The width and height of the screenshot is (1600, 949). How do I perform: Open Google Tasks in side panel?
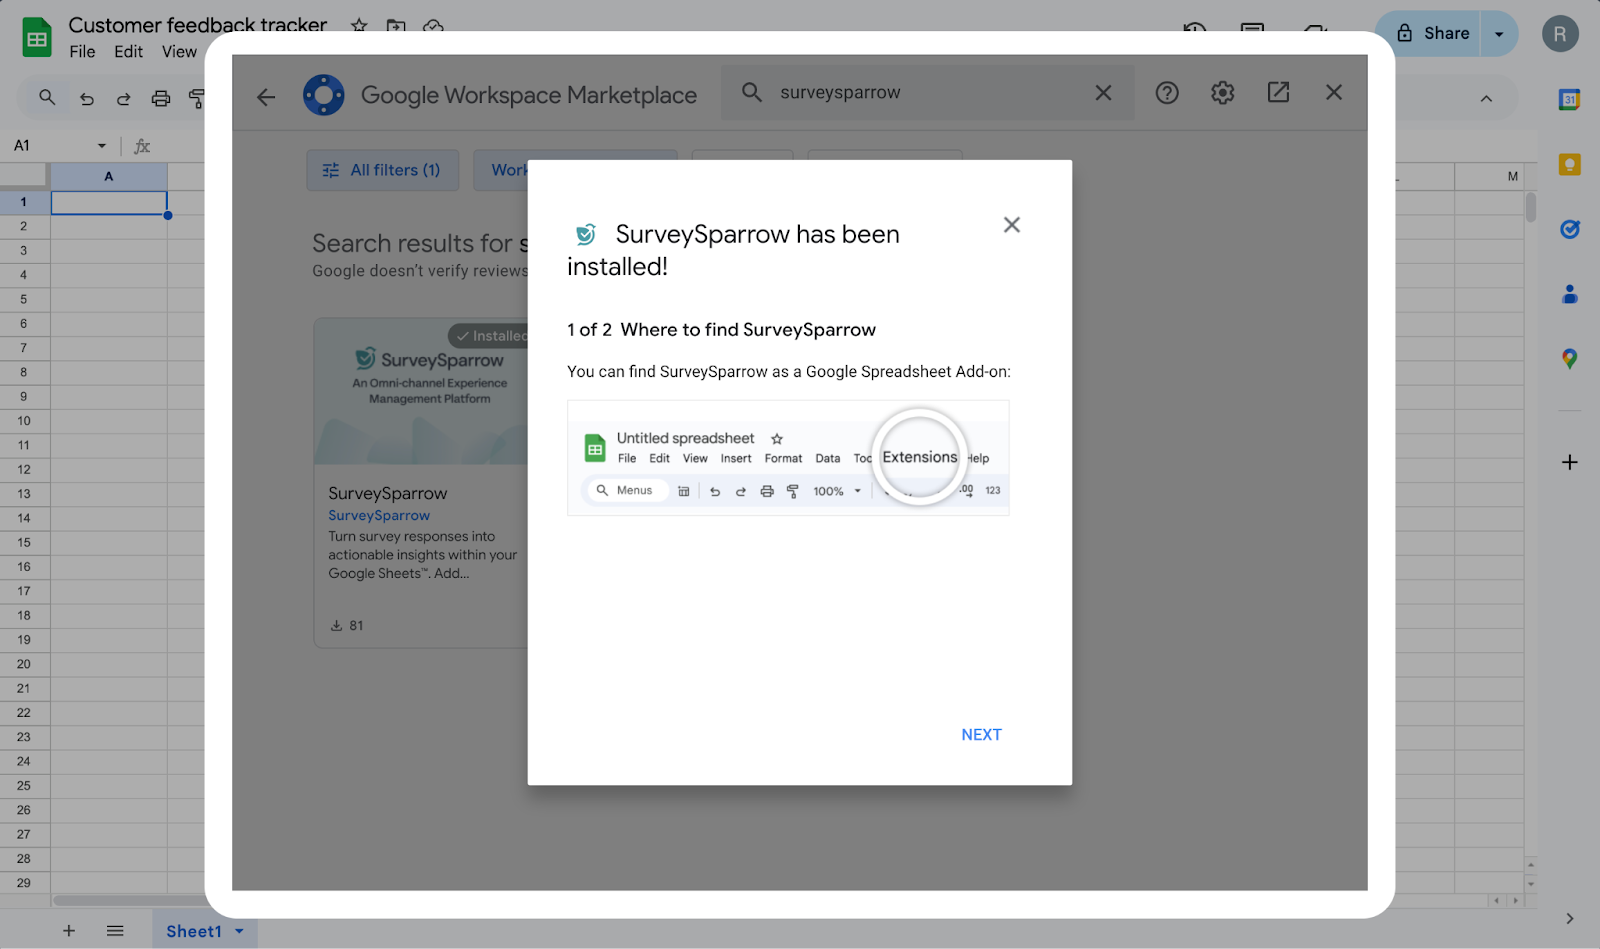(1569, 230)
